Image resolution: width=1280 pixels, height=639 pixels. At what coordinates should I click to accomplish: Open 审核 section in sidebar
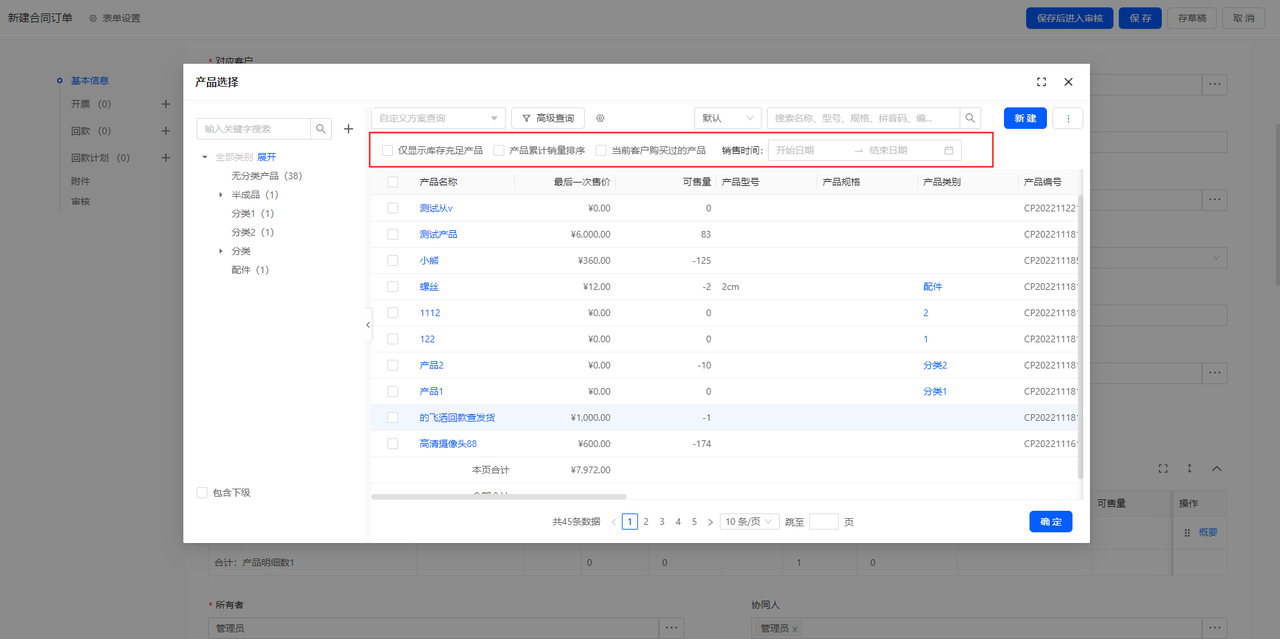(x=80, y=201)
